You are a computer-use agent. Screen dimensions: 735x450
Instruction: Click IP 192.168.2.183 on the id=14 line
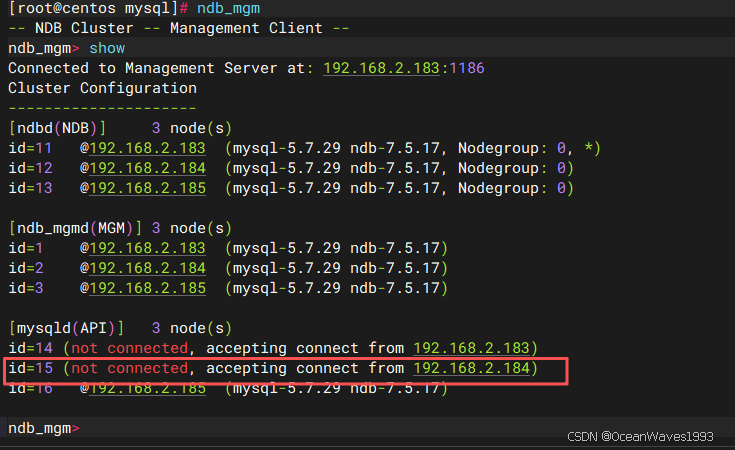tap(471, 348)
